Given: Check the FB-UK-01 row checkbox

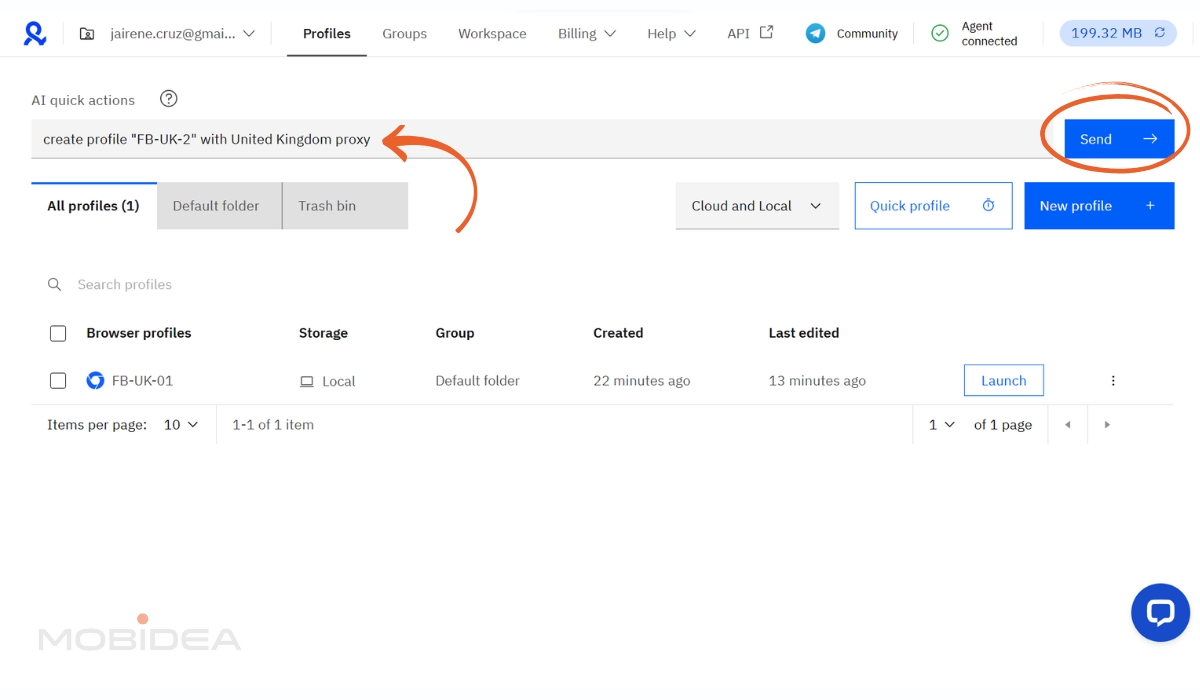Looking at the screenshot, I should tap(57, 380).
